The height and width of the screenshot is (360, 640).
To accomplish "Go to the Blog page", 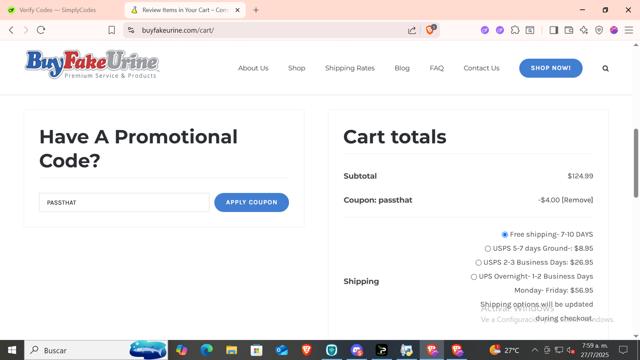I will [x=402, y=68].
